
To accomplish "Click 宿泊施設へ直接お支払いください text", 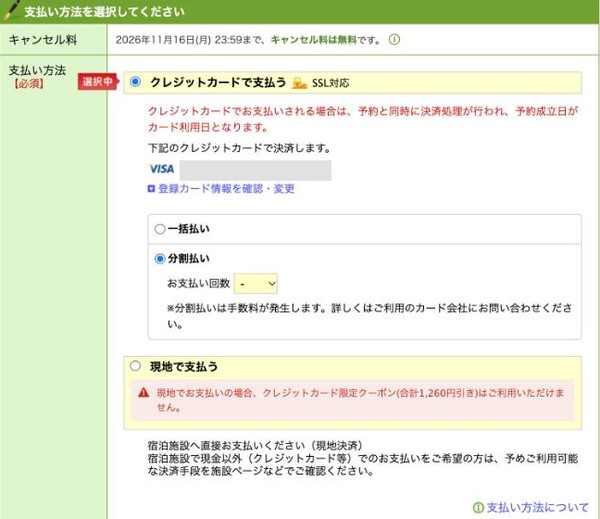I will coord(255,446).
